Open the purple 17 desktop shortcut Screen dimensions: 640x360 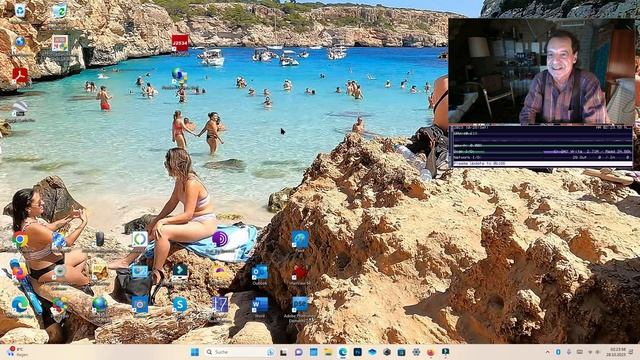coord(220,304)
